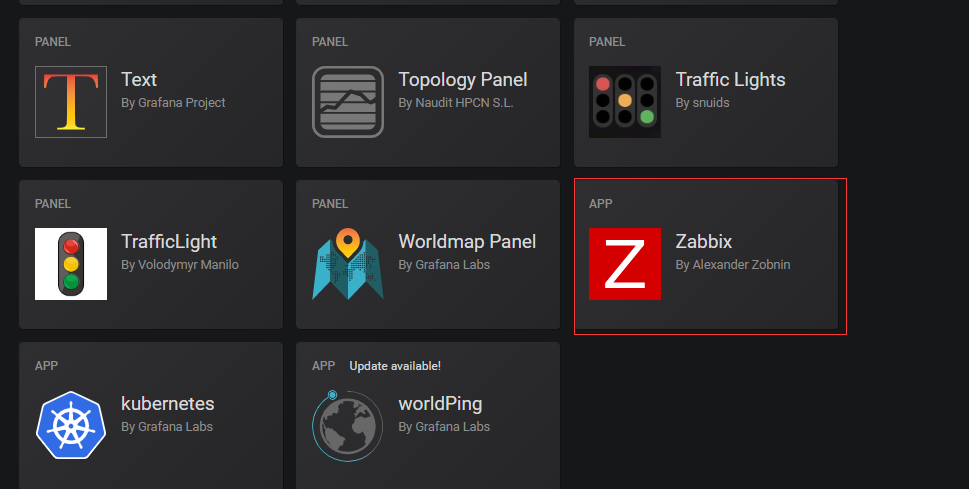The width and height of the screenshot is (969, 489).
Task: Select the Zabbix app title
Action: pyautogui.click(x=704, y=242)
